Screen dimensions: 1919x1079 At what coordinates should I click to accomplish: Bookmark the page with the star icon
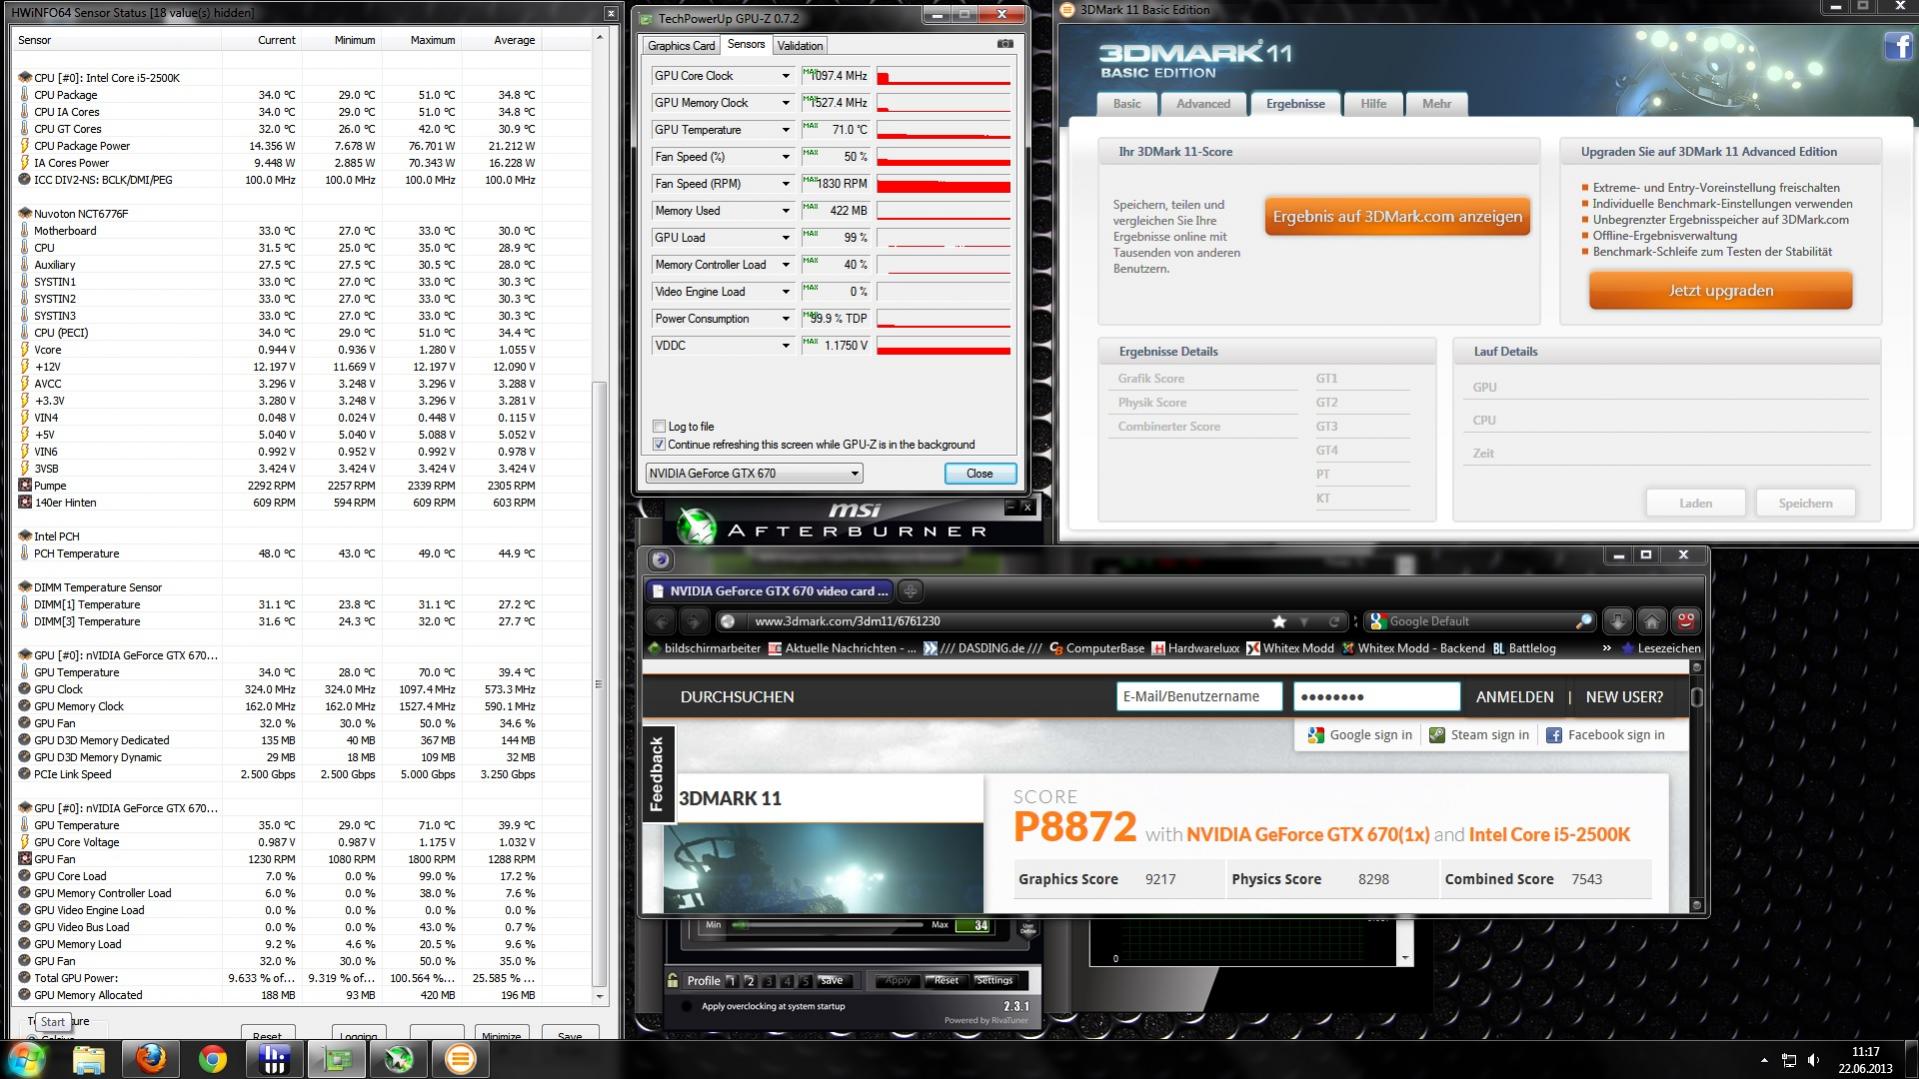(1278, 621)
